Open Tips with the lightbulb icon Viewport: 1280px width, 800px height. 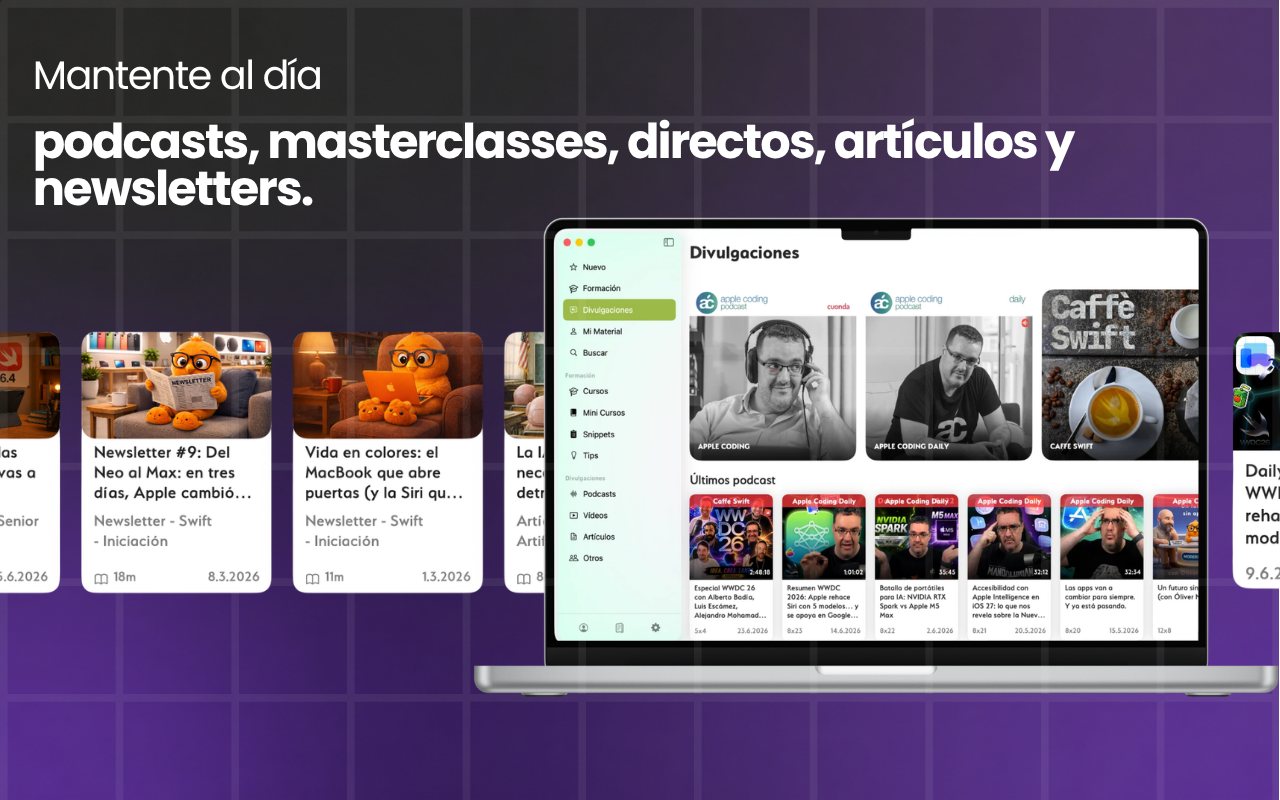(619, 456)
